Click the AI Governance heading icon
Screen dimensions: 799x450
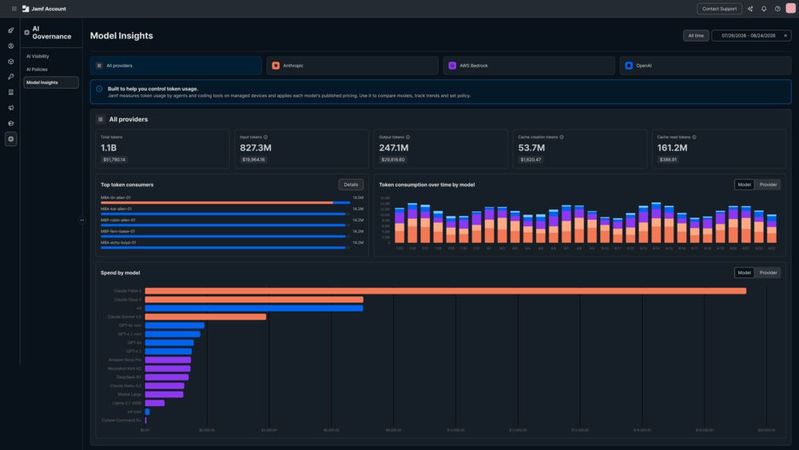(27, 33)
